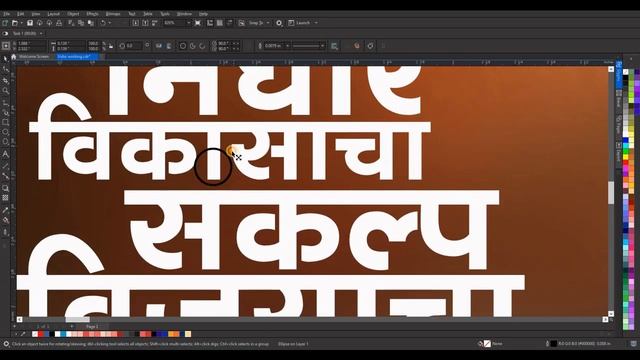Select the Ellipse tool in the toolbox

[x=5, y=132]
